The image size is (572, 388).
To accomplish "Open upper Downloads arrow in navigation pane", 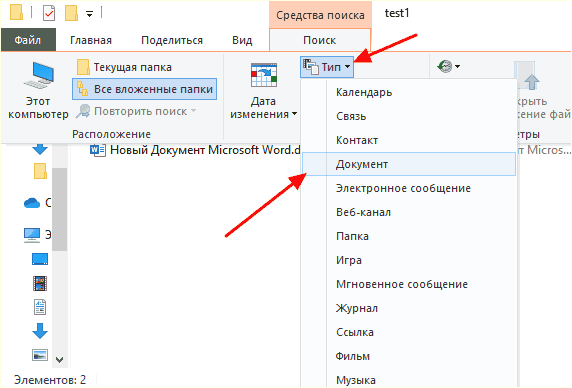I will click(x=40, y=149).
